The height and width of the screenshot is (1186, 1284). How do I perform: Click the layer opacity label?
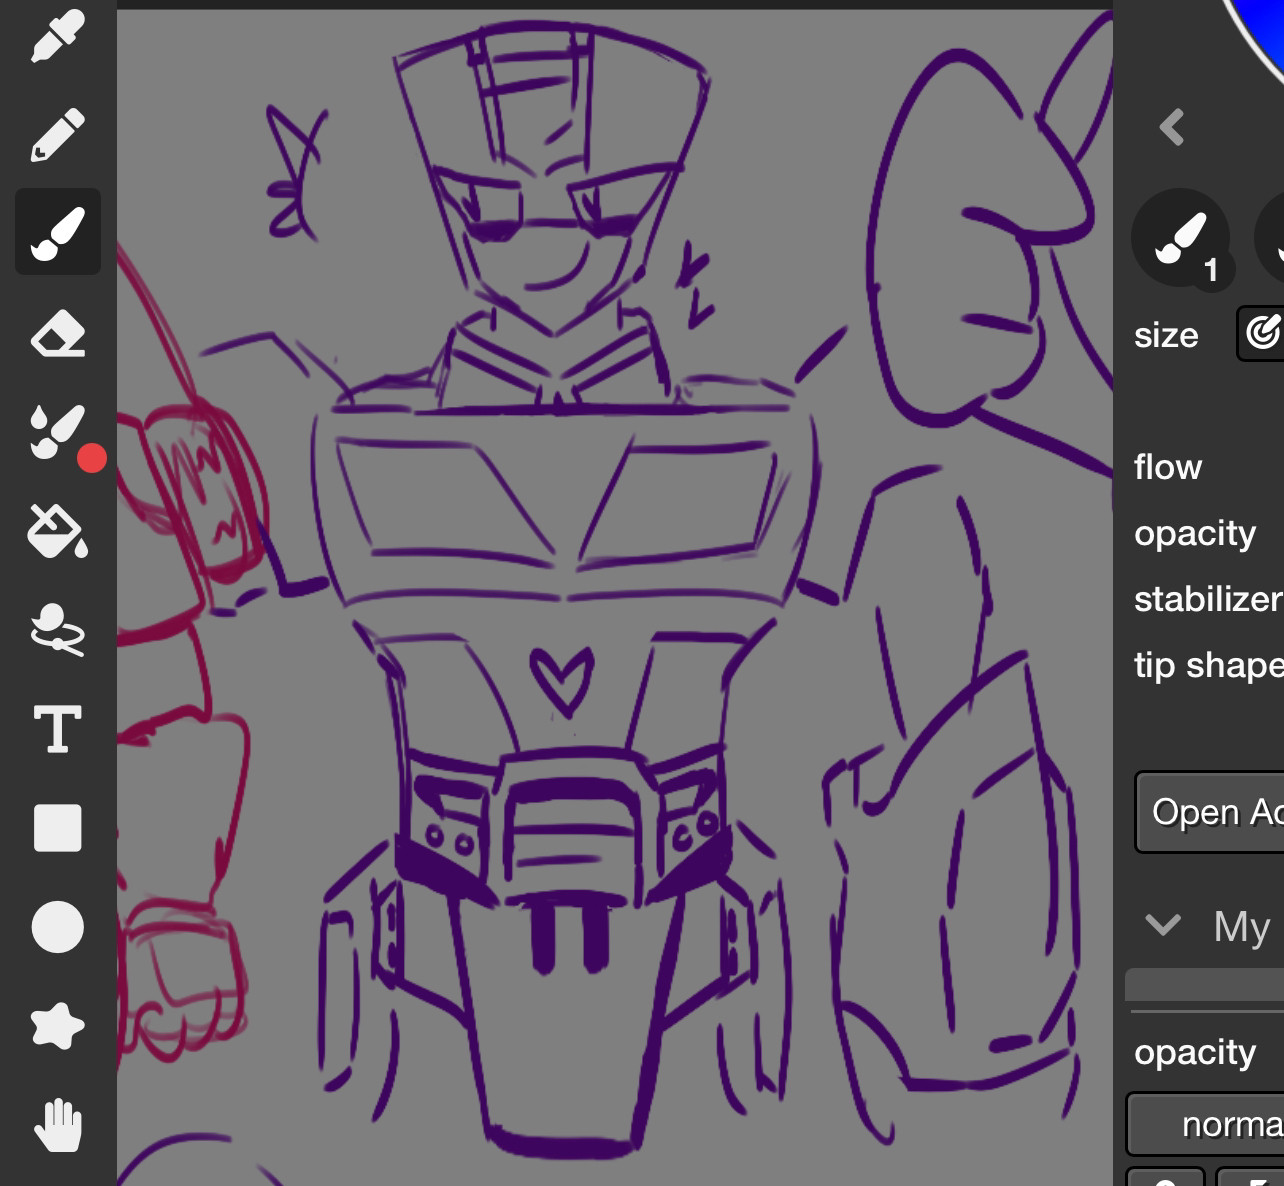[x=1195, y=1053]
